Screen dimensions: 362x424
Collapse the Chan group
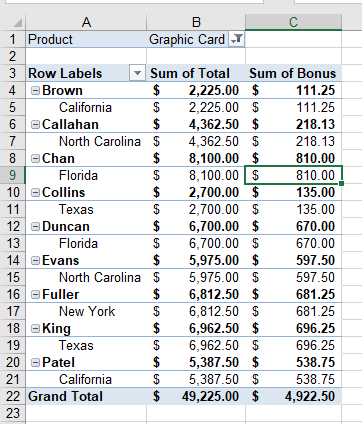(35, 159)
